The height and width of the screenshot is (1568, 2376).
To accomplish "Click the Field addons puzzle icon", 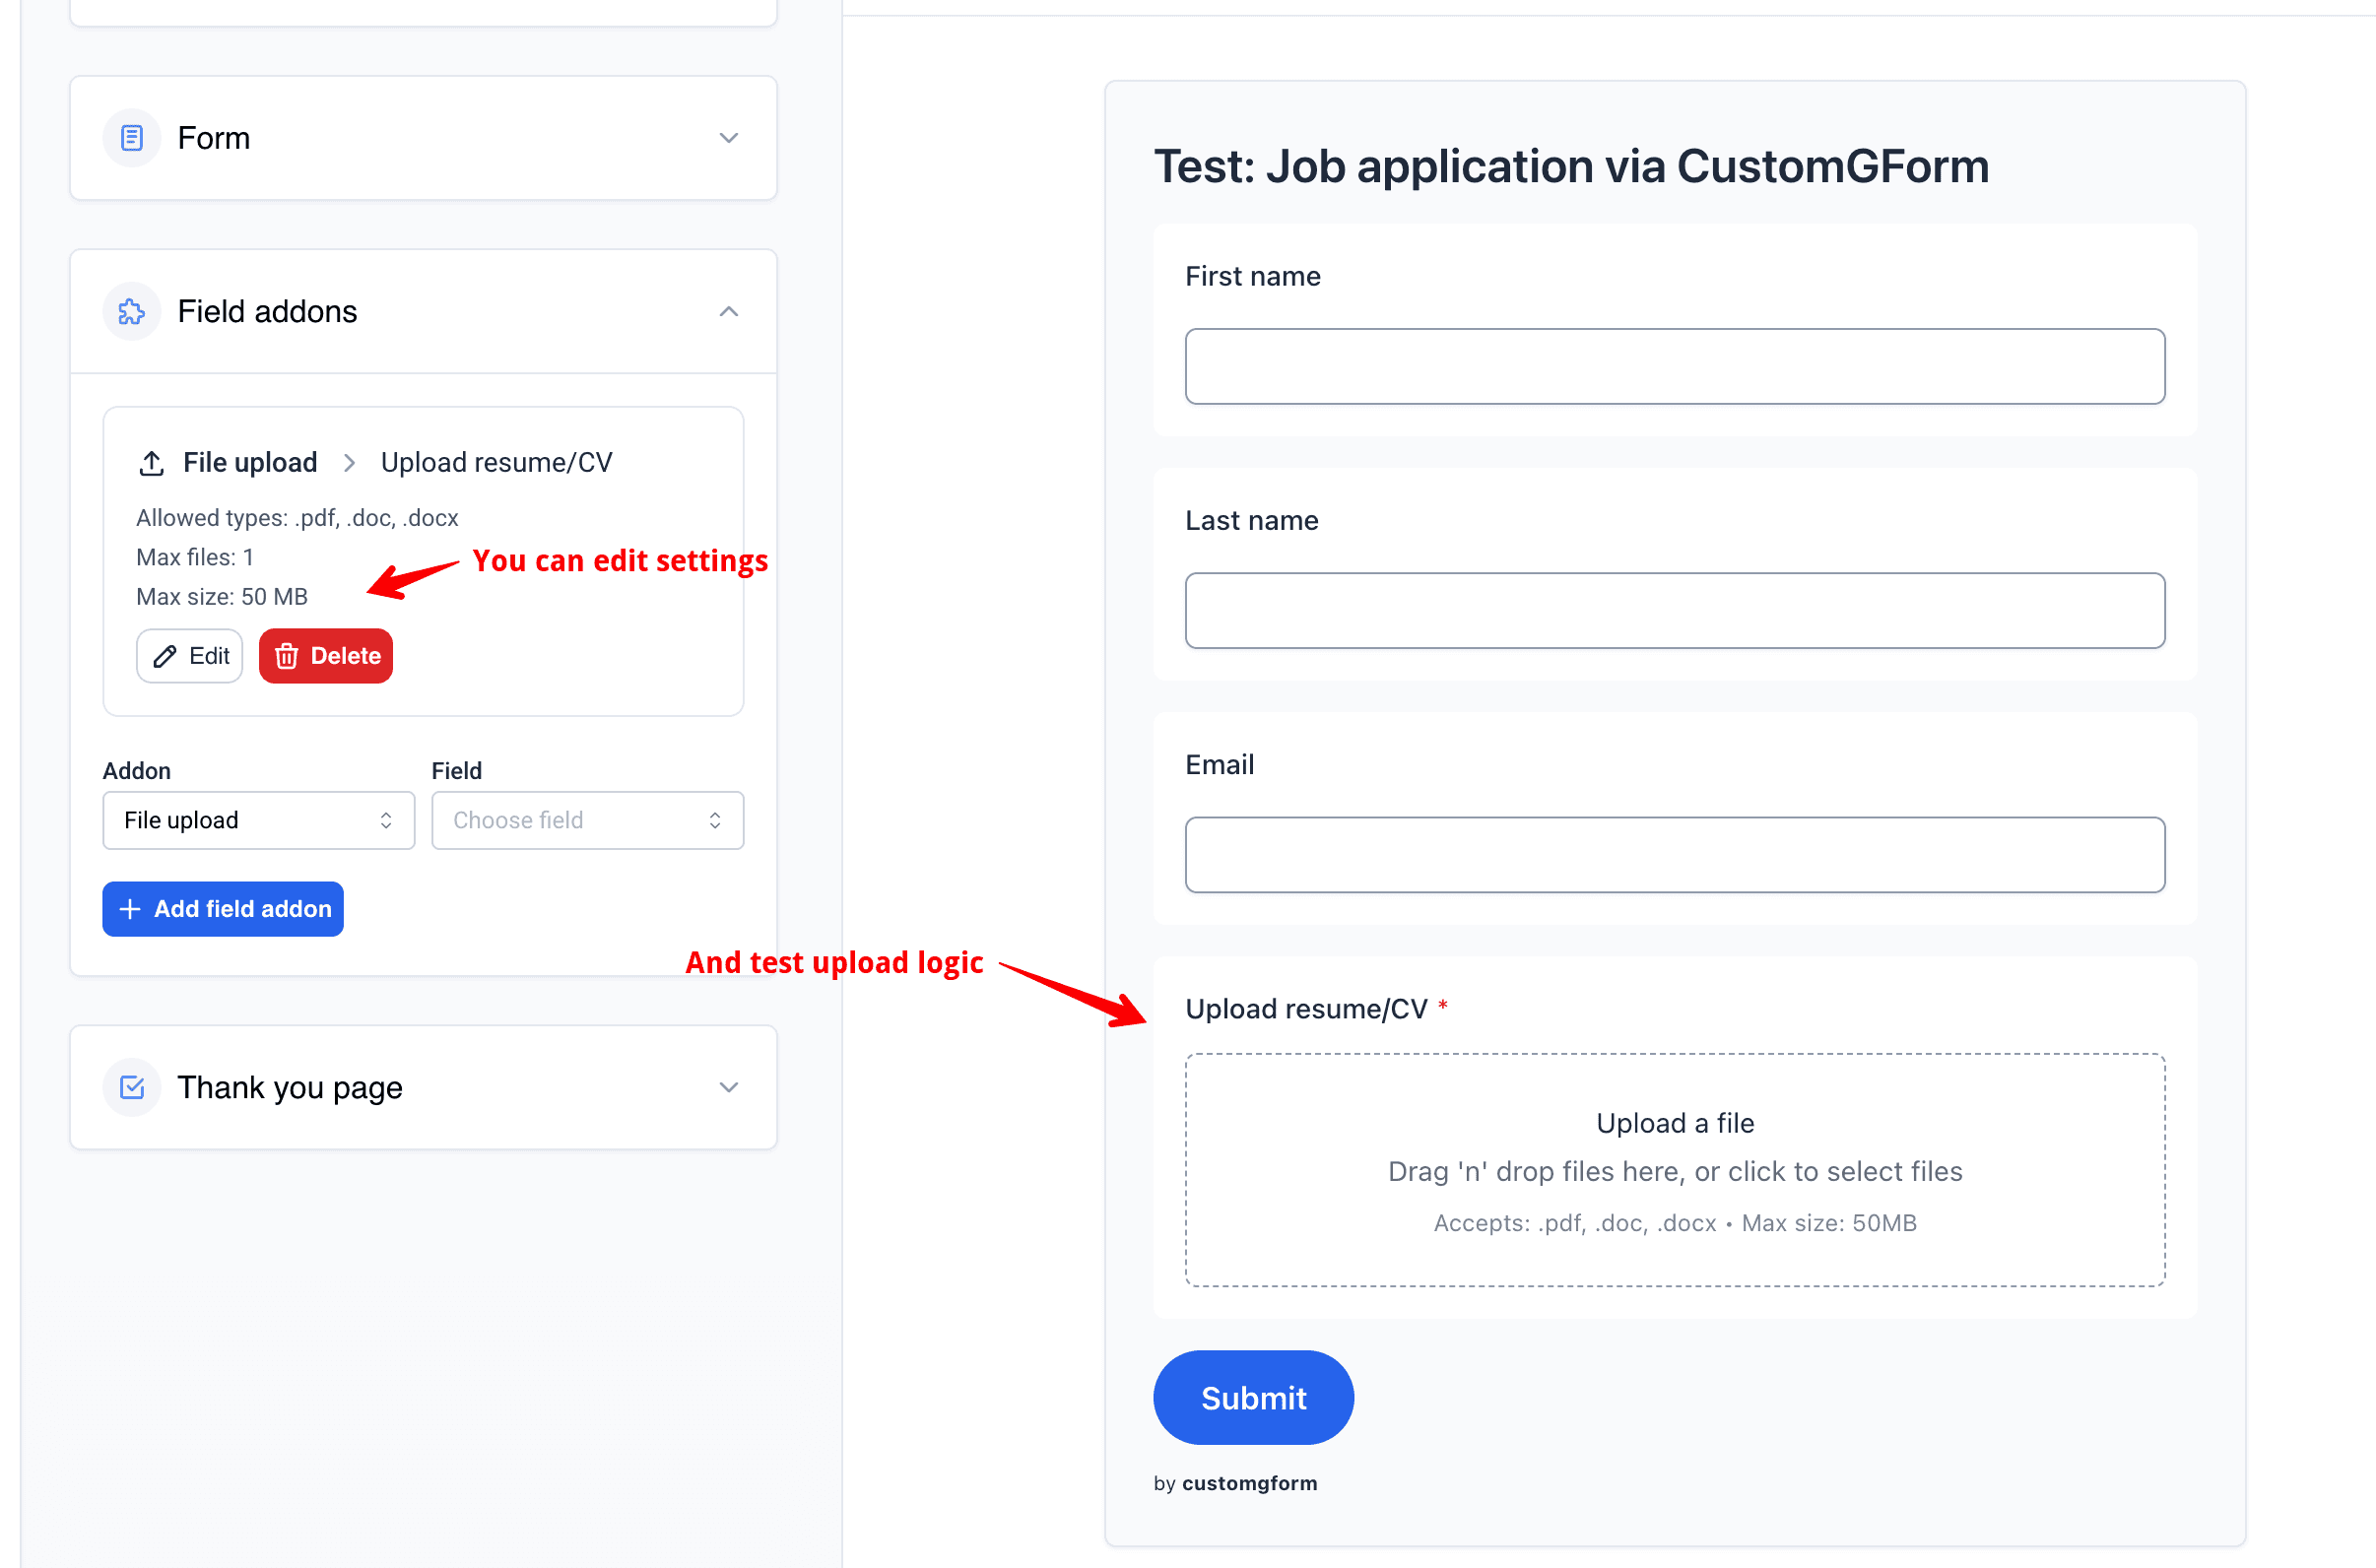I will pyautogui.click(x=131, y=311).
